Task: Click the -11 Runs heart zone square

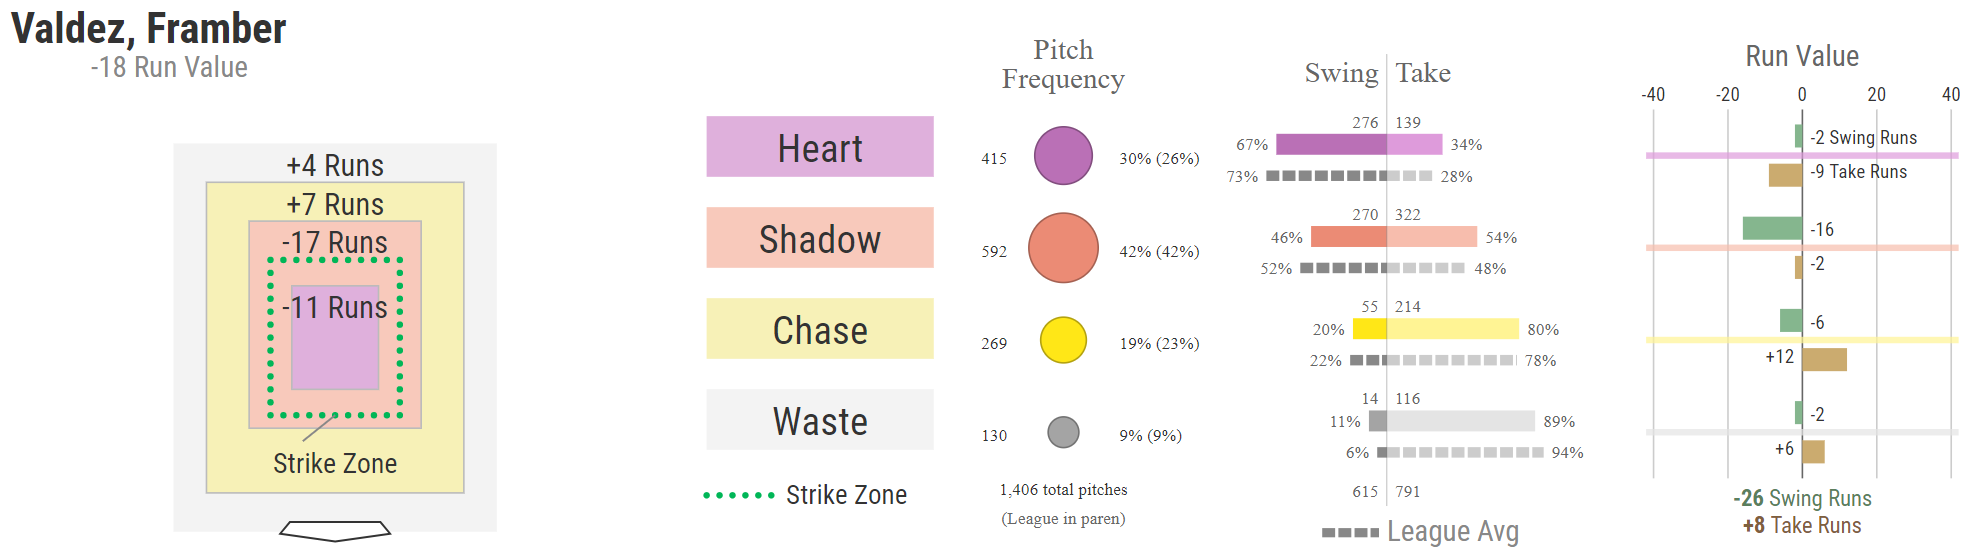Action: coord(335,338)
